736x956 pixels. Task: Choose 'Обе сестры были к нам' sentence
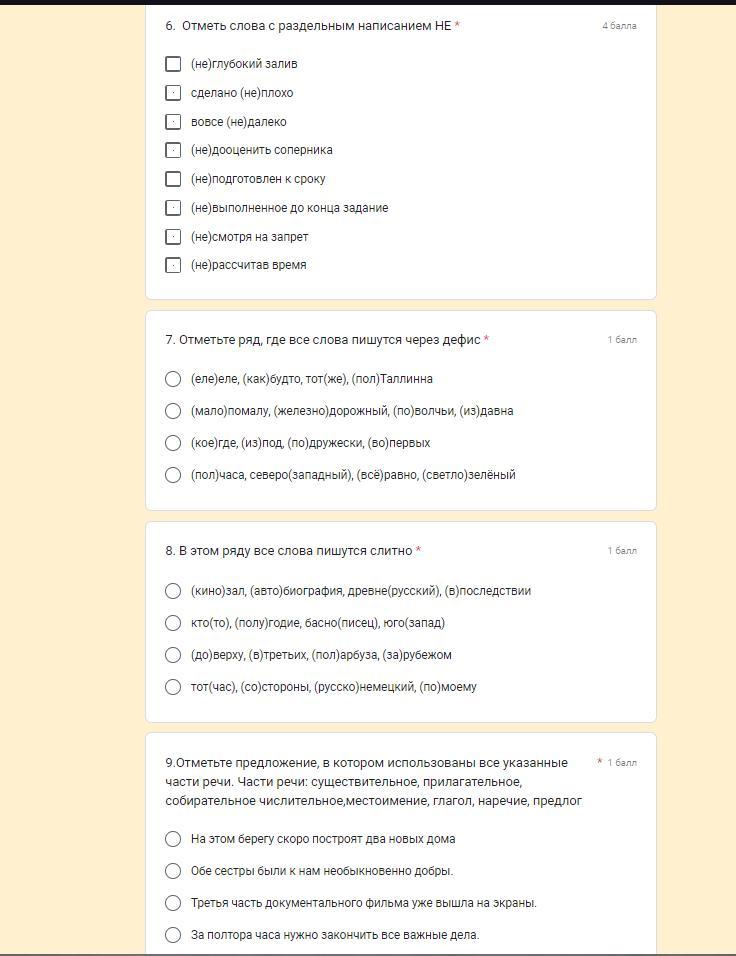point(173,871)
